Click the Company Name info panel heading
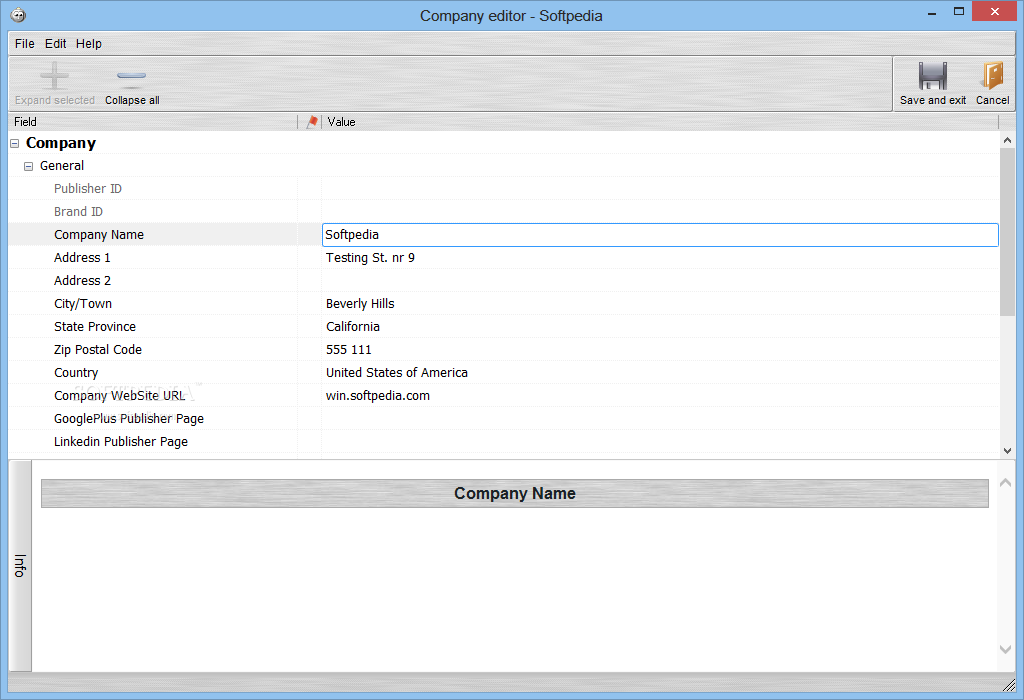The image size is (1024, 700). 515,494
